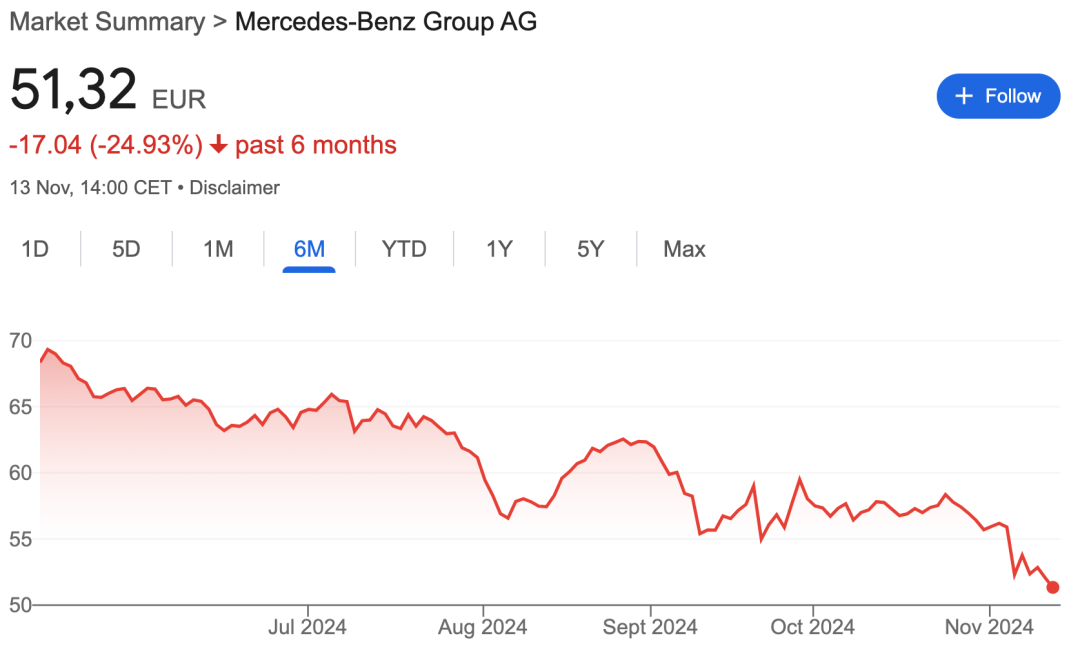
Task: Click the Mercedes-Benz Group AG title
Action: coord(386,21)
